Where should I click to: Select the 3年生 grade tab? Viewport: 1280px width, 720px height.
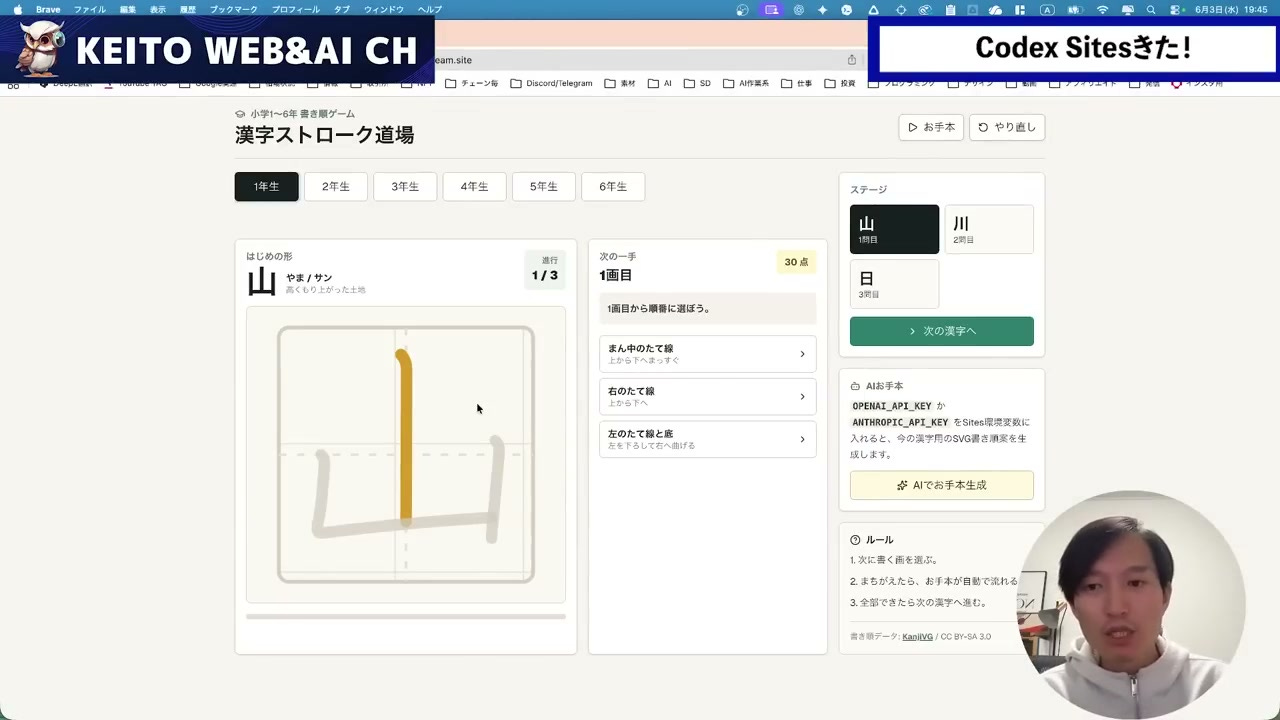click(405, 187)
